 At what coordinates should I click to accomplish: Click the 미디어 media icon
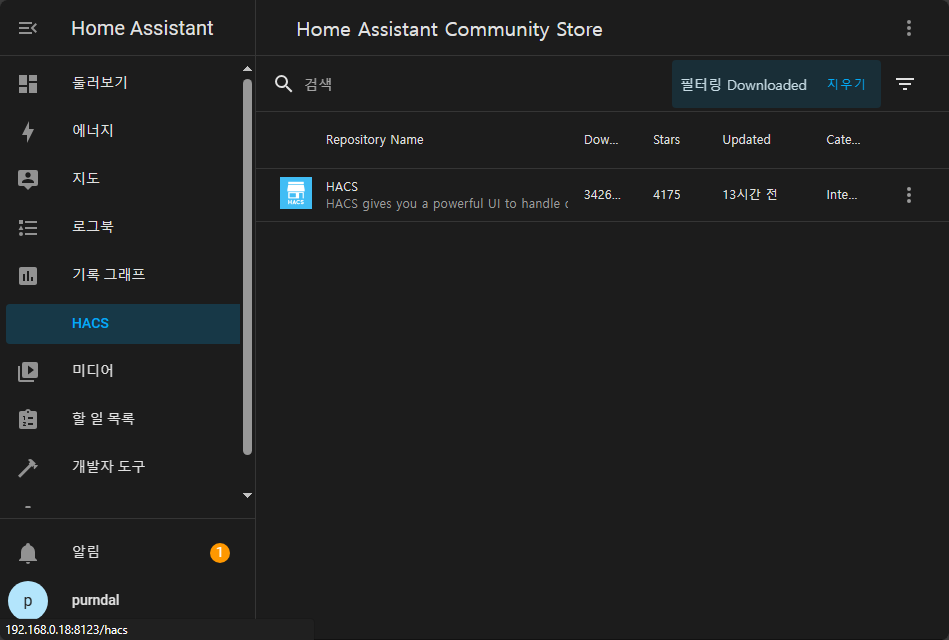[28, 371]
